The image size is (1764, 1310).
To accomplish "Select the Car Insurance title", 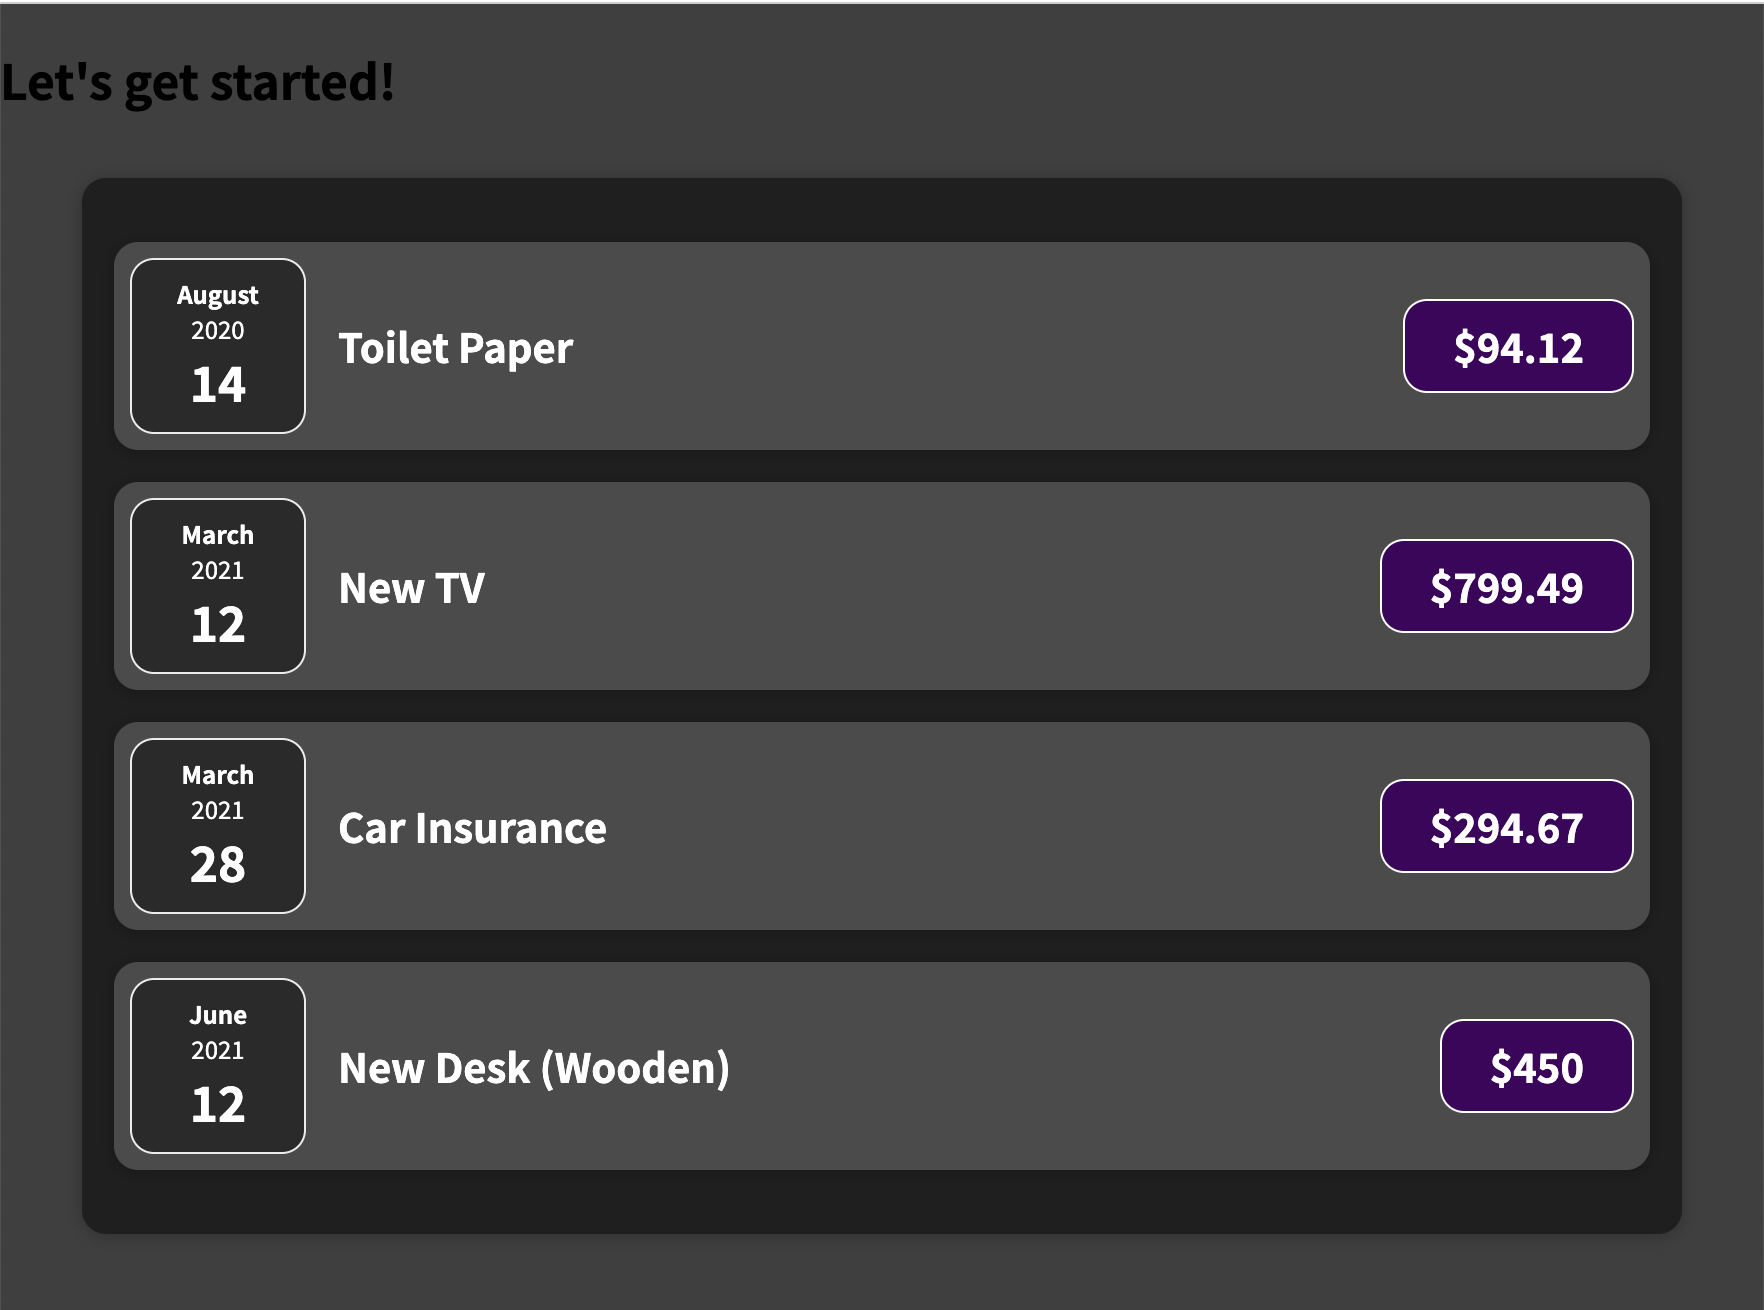I will [x=473, y=828].
